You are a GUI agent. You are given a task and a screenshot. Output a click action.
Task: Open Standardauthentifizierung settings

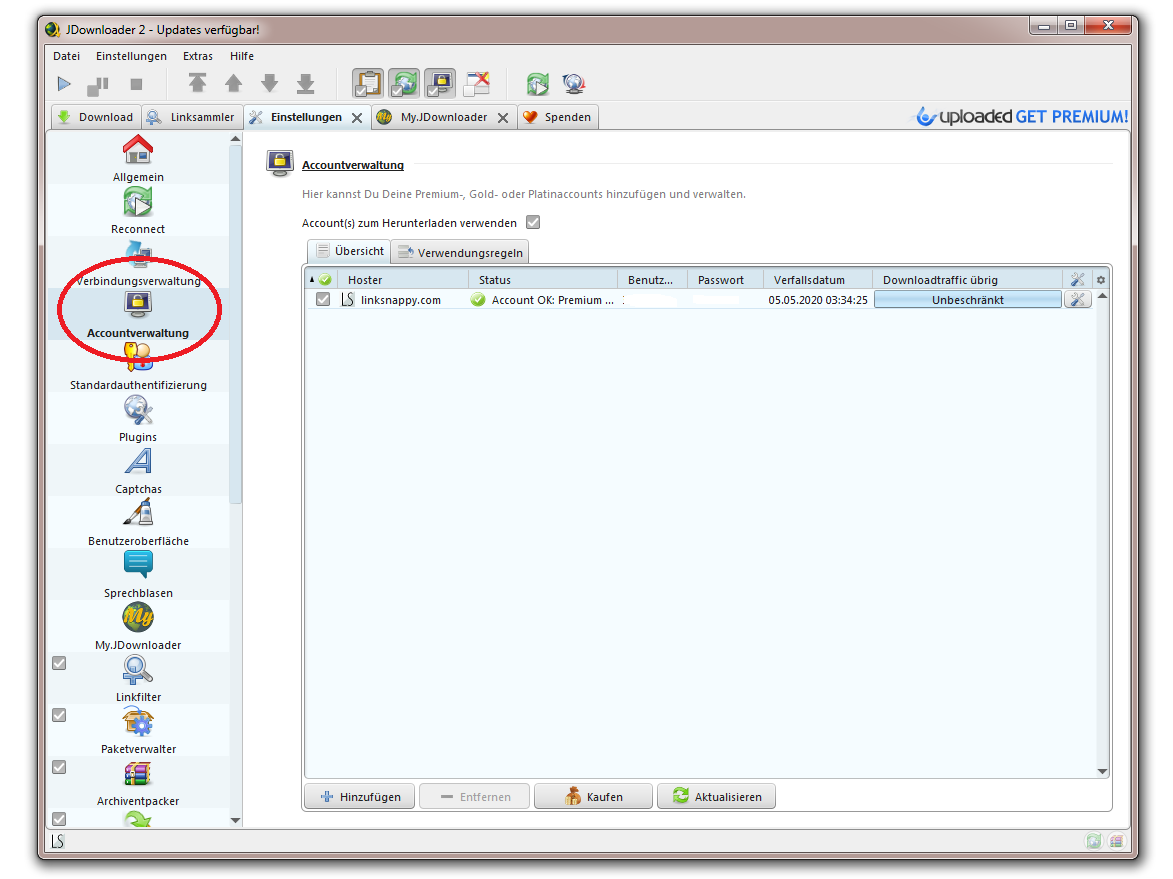click(x=138, y=367)
